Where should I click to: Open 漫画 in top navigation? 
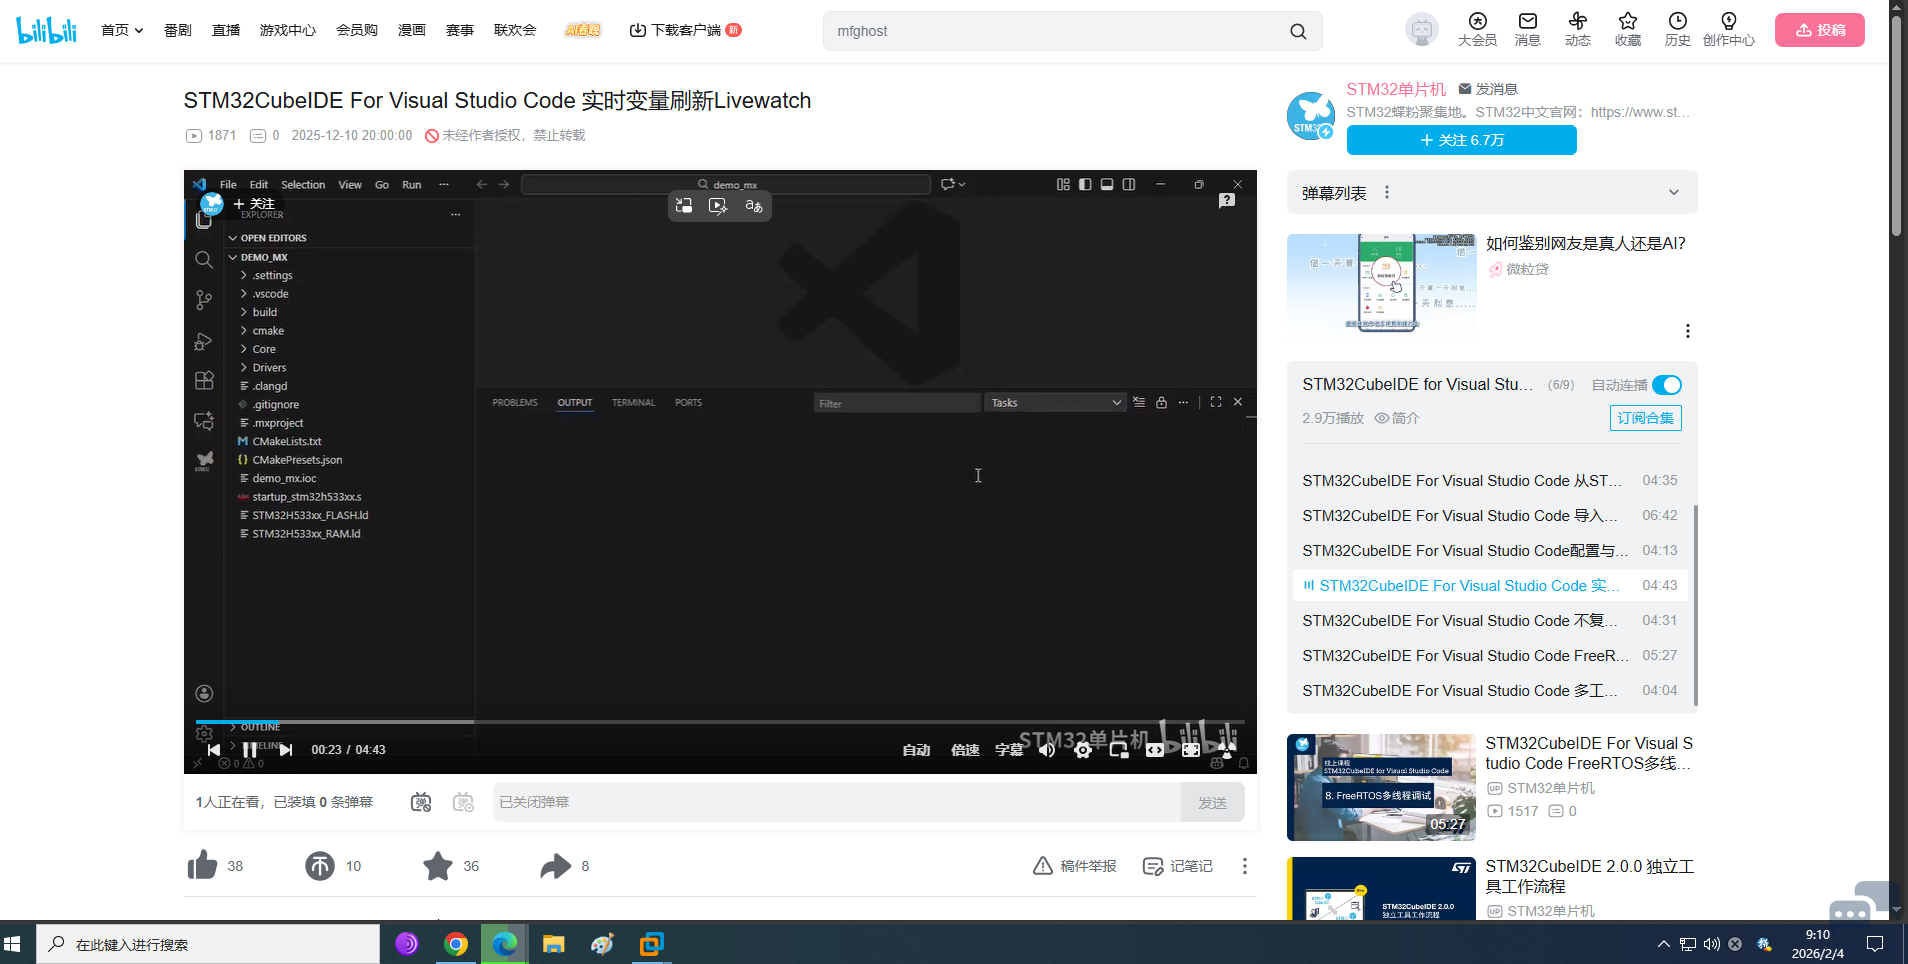[412, 30]
